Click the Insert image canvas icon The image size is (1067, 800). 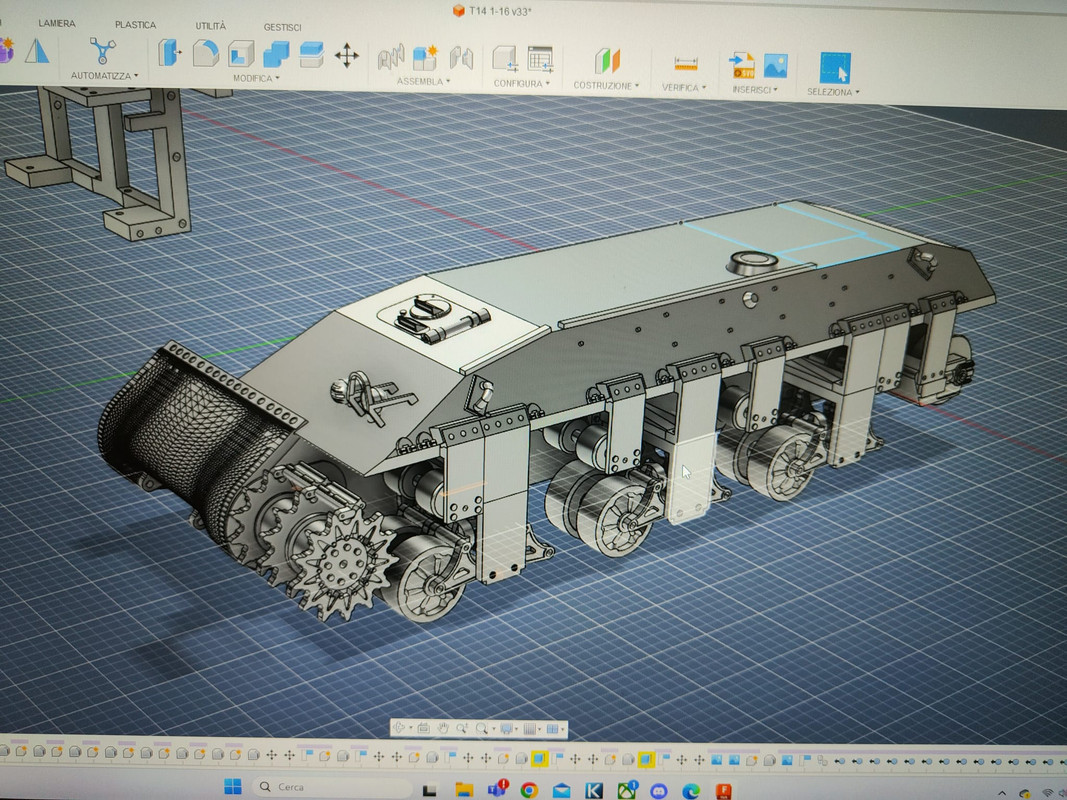pyautogui.click(x=776, y=66)
